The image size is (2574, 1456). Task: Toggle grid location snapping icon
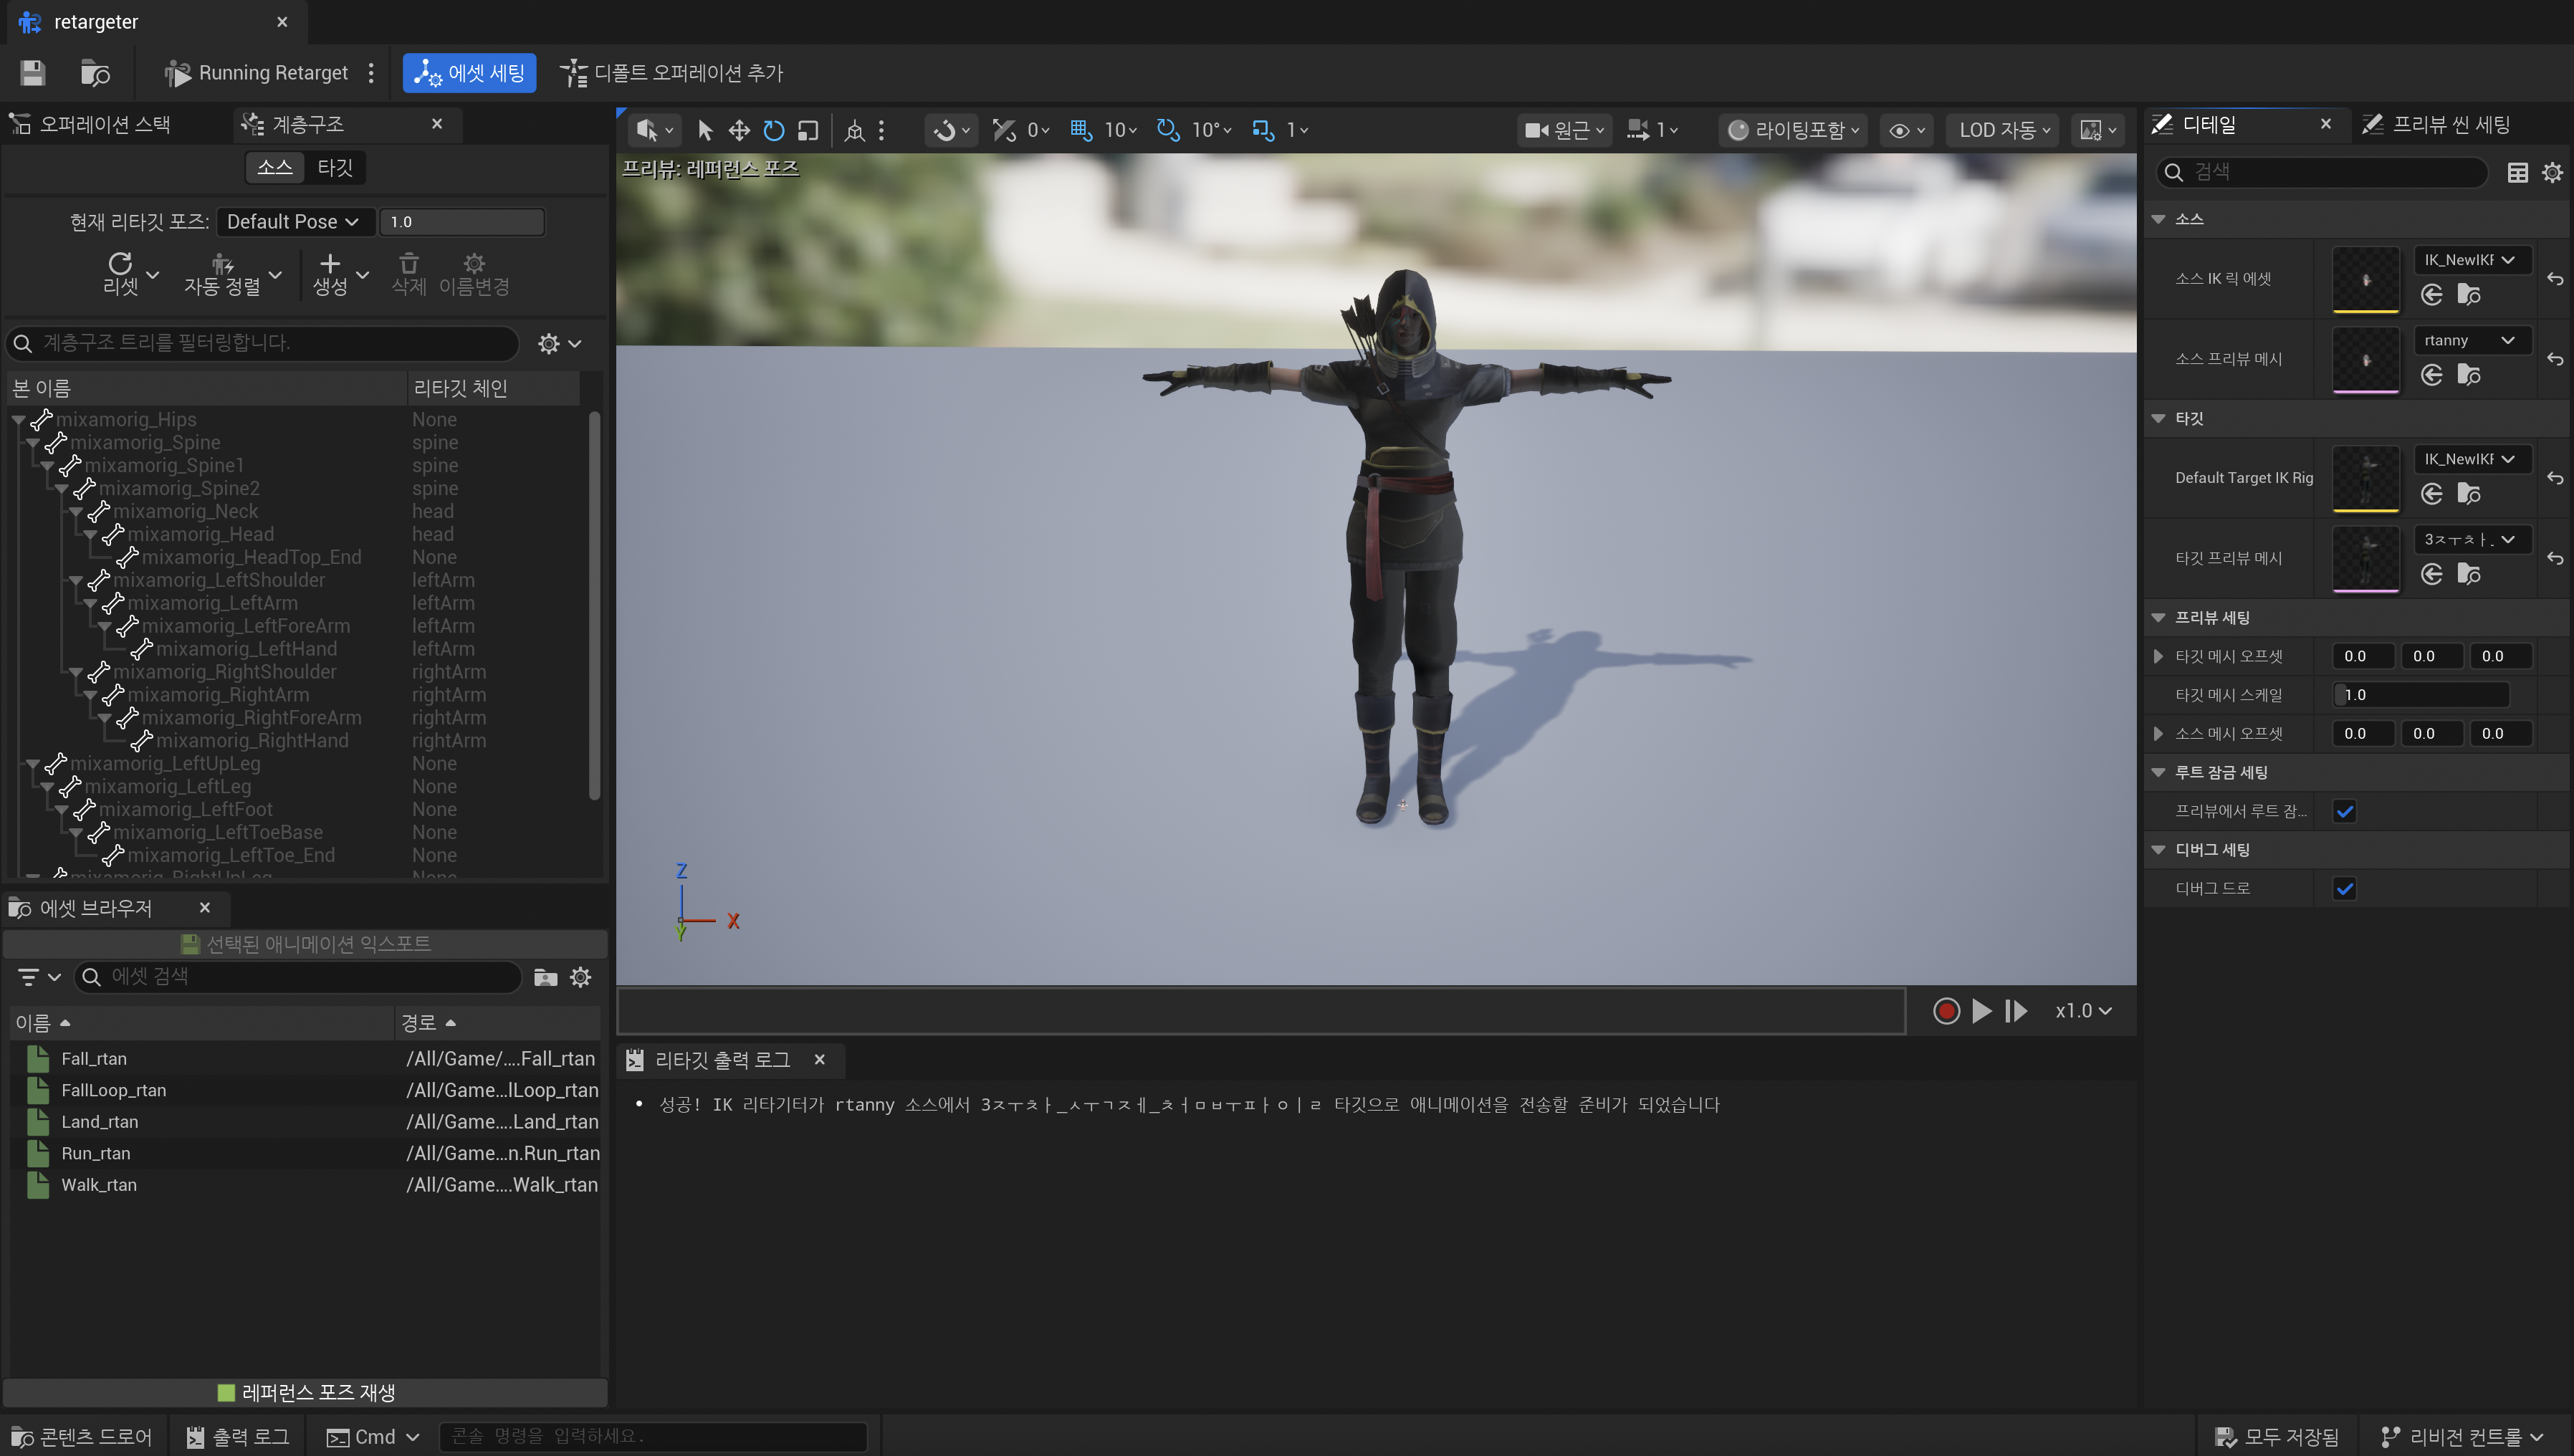[x=1081, y=130]
